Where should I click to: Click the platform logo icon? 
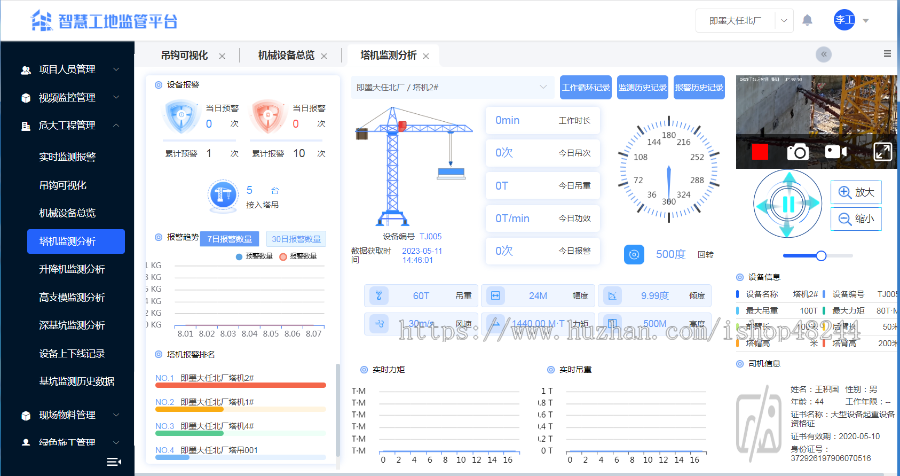click(41, 21)
